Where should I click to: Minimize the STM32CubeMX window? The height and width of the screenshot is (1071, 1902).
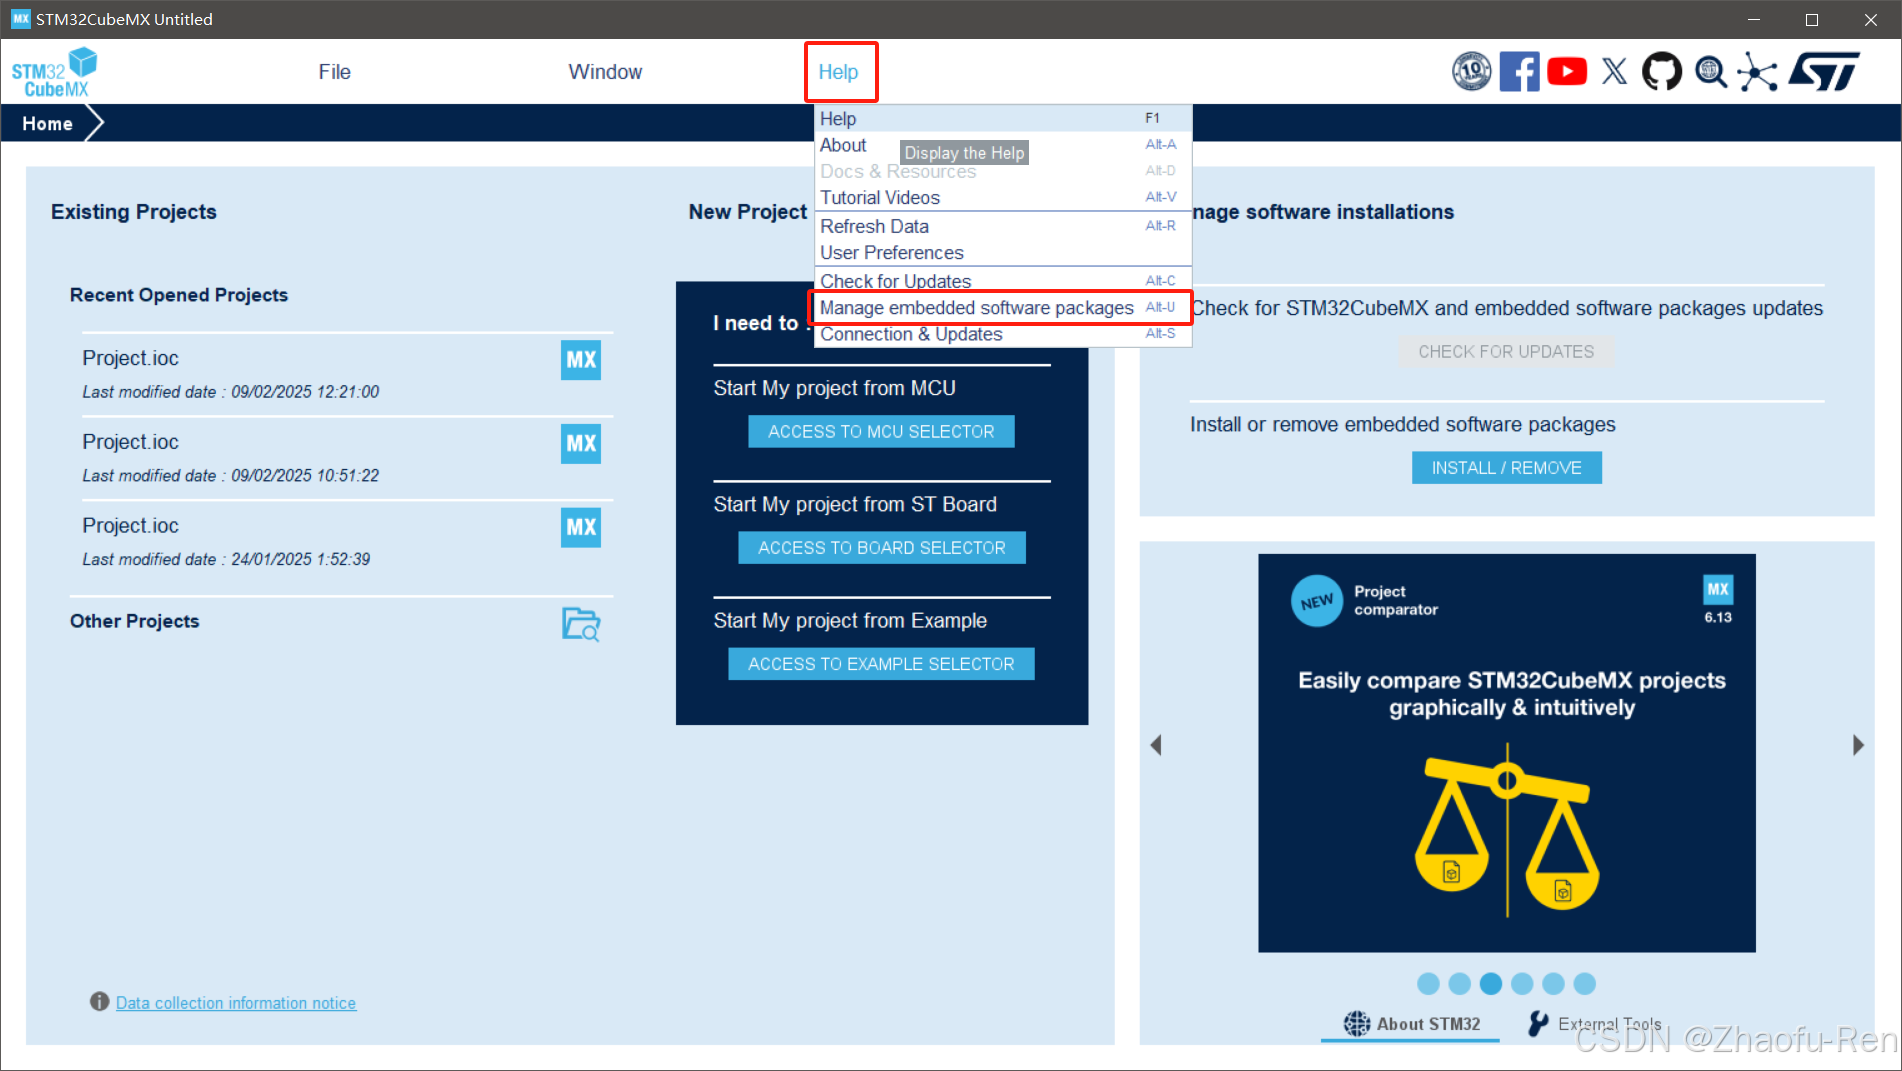1753,19
